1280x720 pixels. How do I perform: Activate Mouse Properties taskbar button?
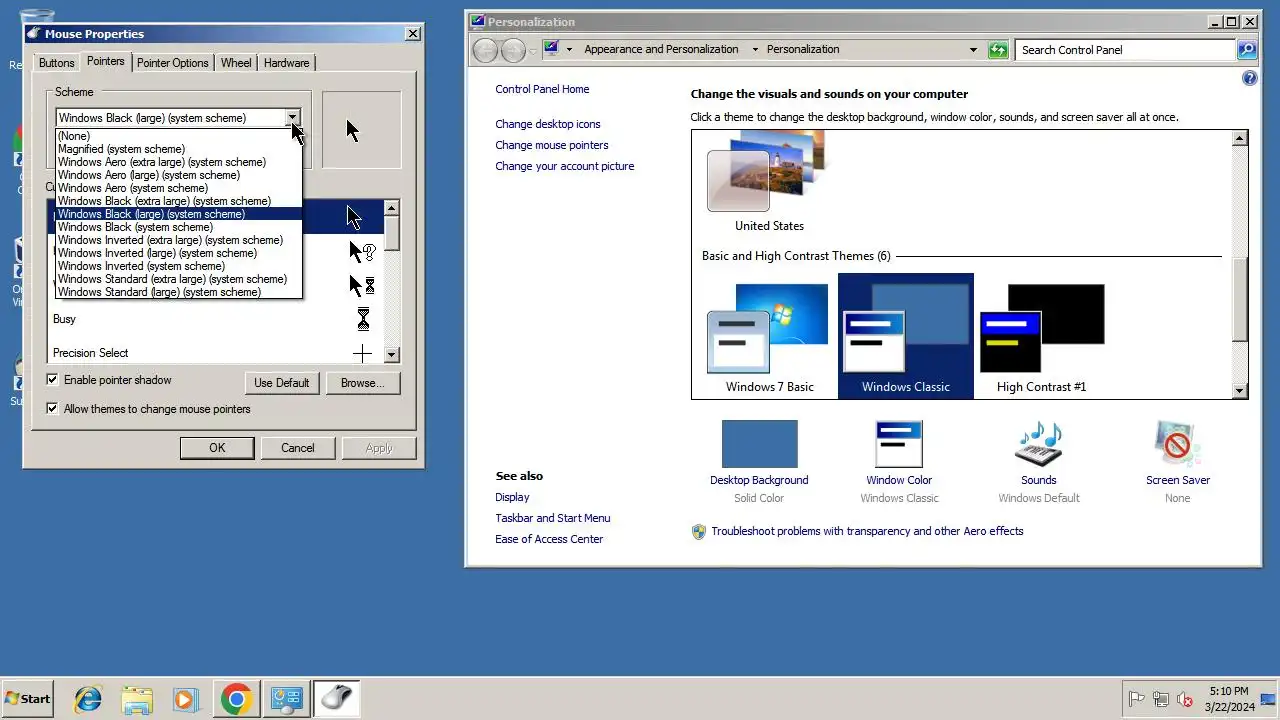[x=336, y=699]
